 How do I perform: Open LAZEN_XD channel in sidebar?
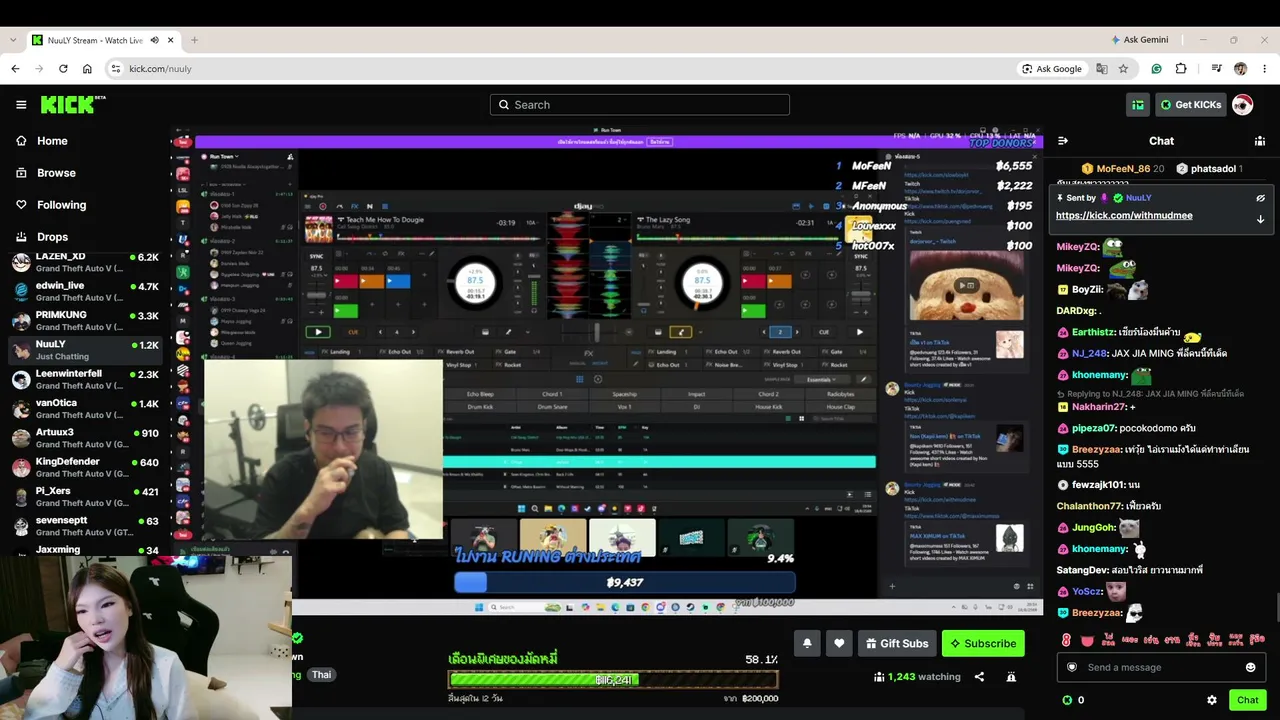tap(85, 263)
